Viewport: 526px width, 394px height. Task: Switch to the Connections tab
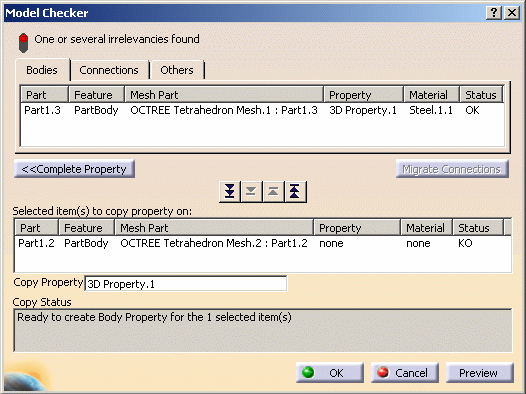pyautogui.click(x=109, y=70)
